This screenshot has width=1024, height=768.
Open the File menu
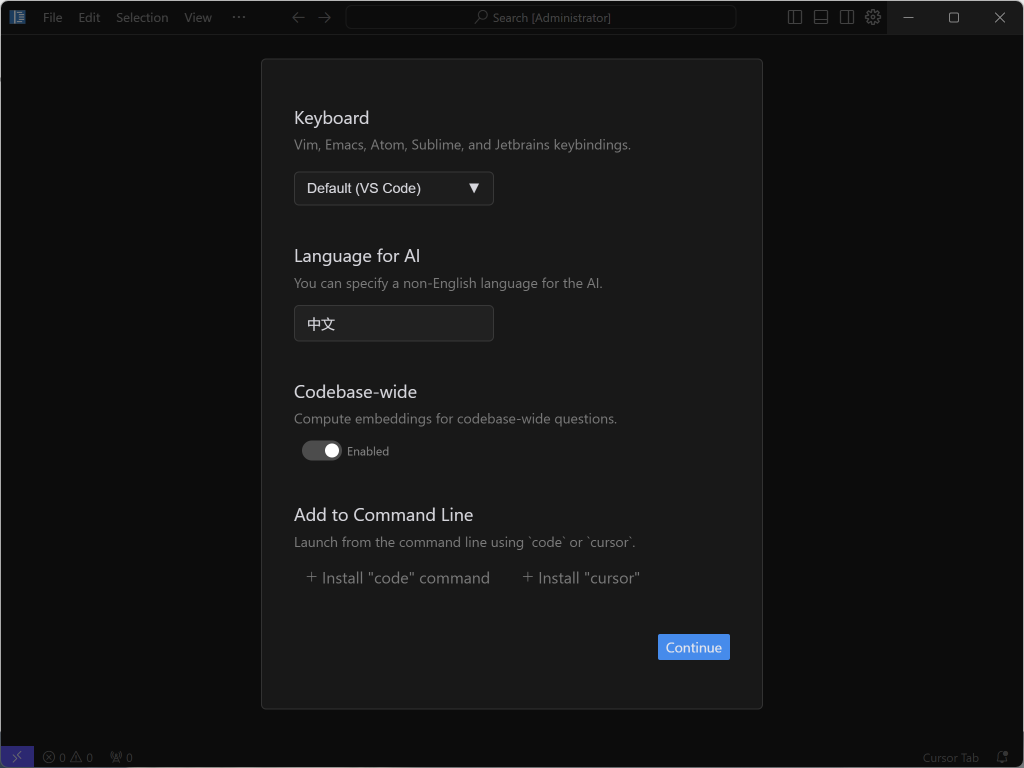52,17
